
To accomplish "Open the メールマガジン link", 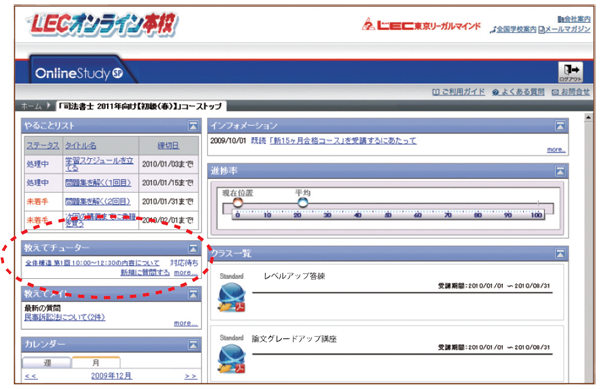I will tap(564, 29).
